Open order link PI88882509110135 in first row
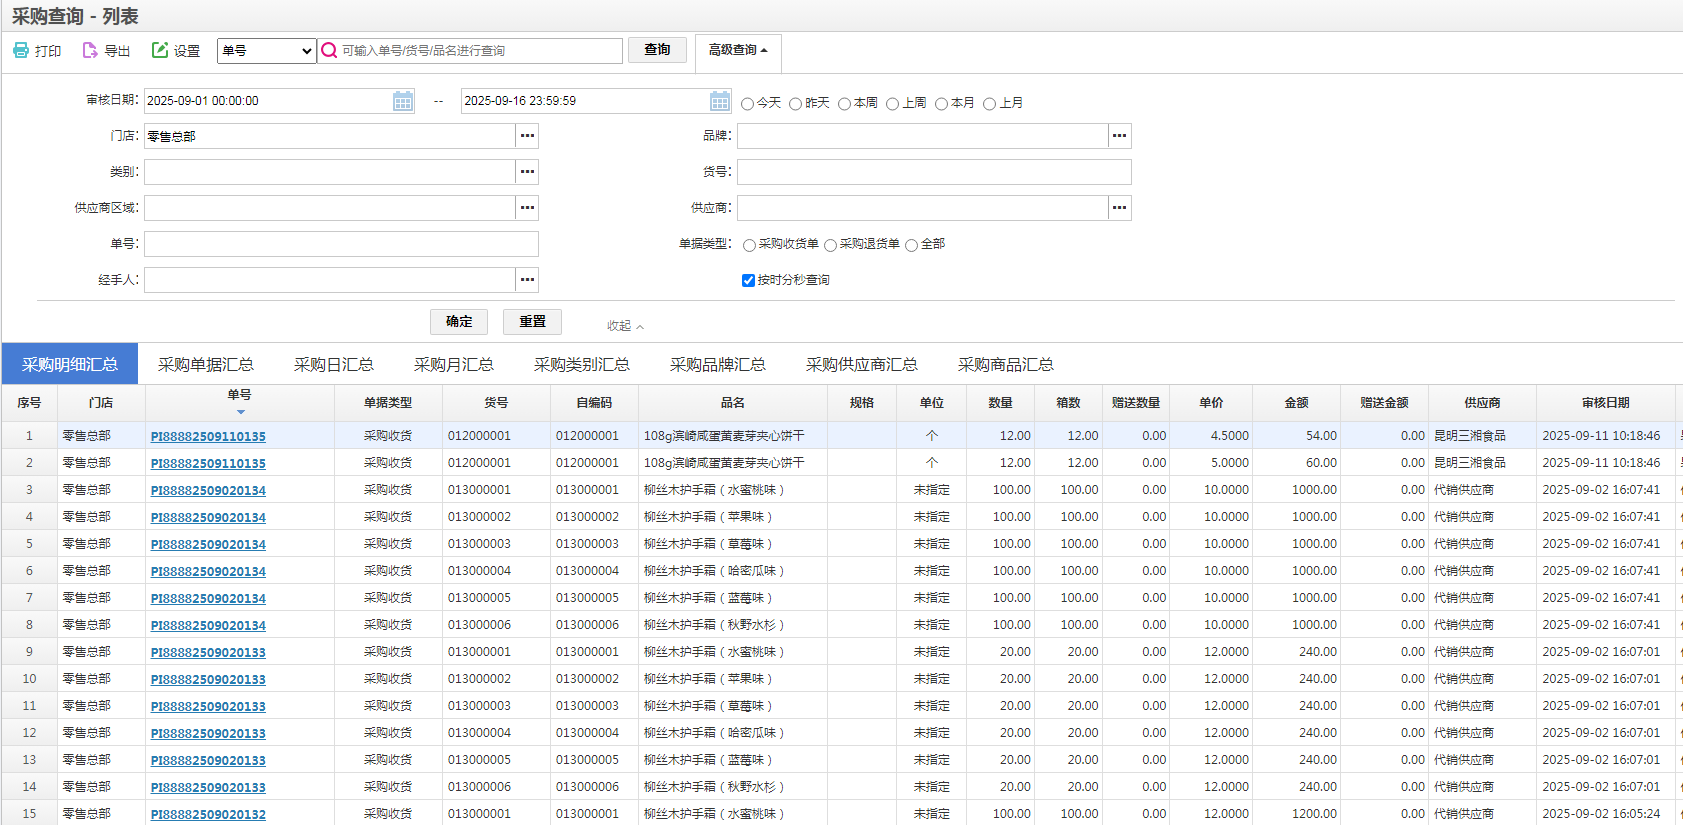This screenshot has height=825, width=1683. coord(208,437)
